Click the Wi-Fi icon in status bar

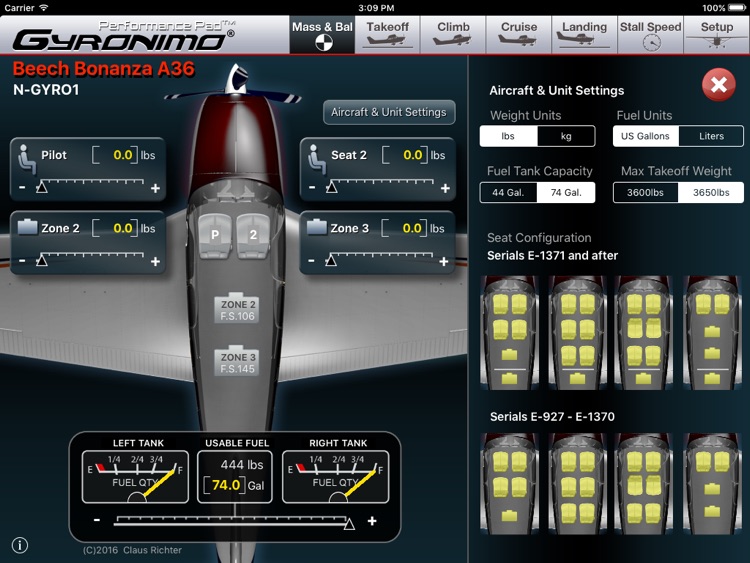pos(44,8)
